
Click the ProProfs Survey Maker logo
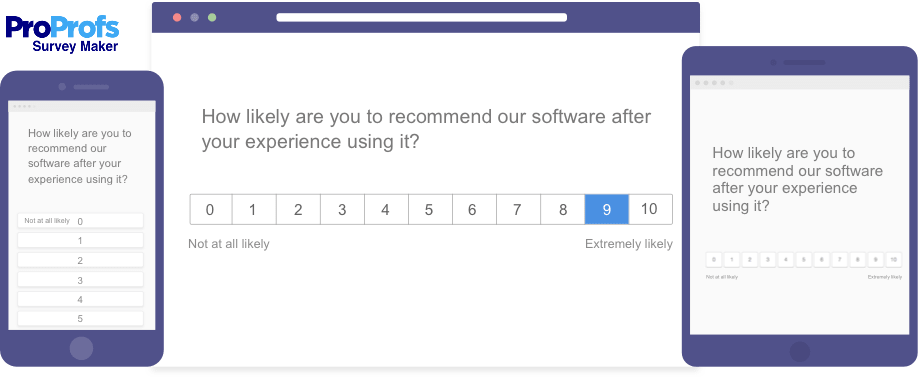tap(62, 34)
